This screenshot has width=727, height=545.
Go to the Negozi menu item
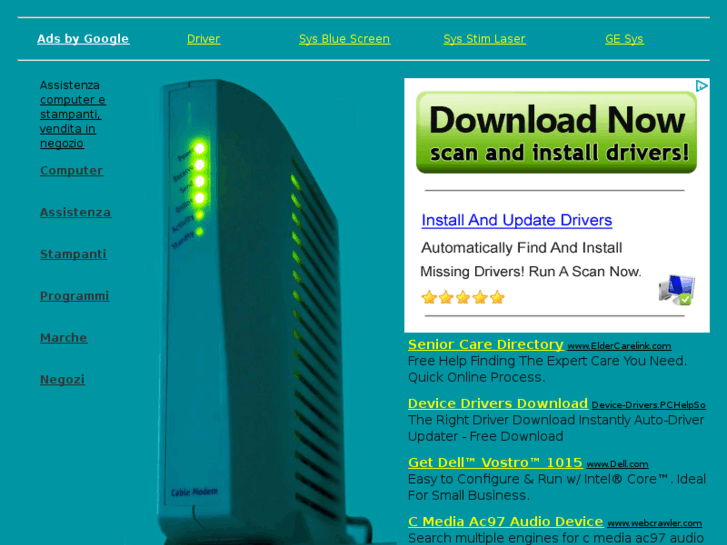coord(62,379)
